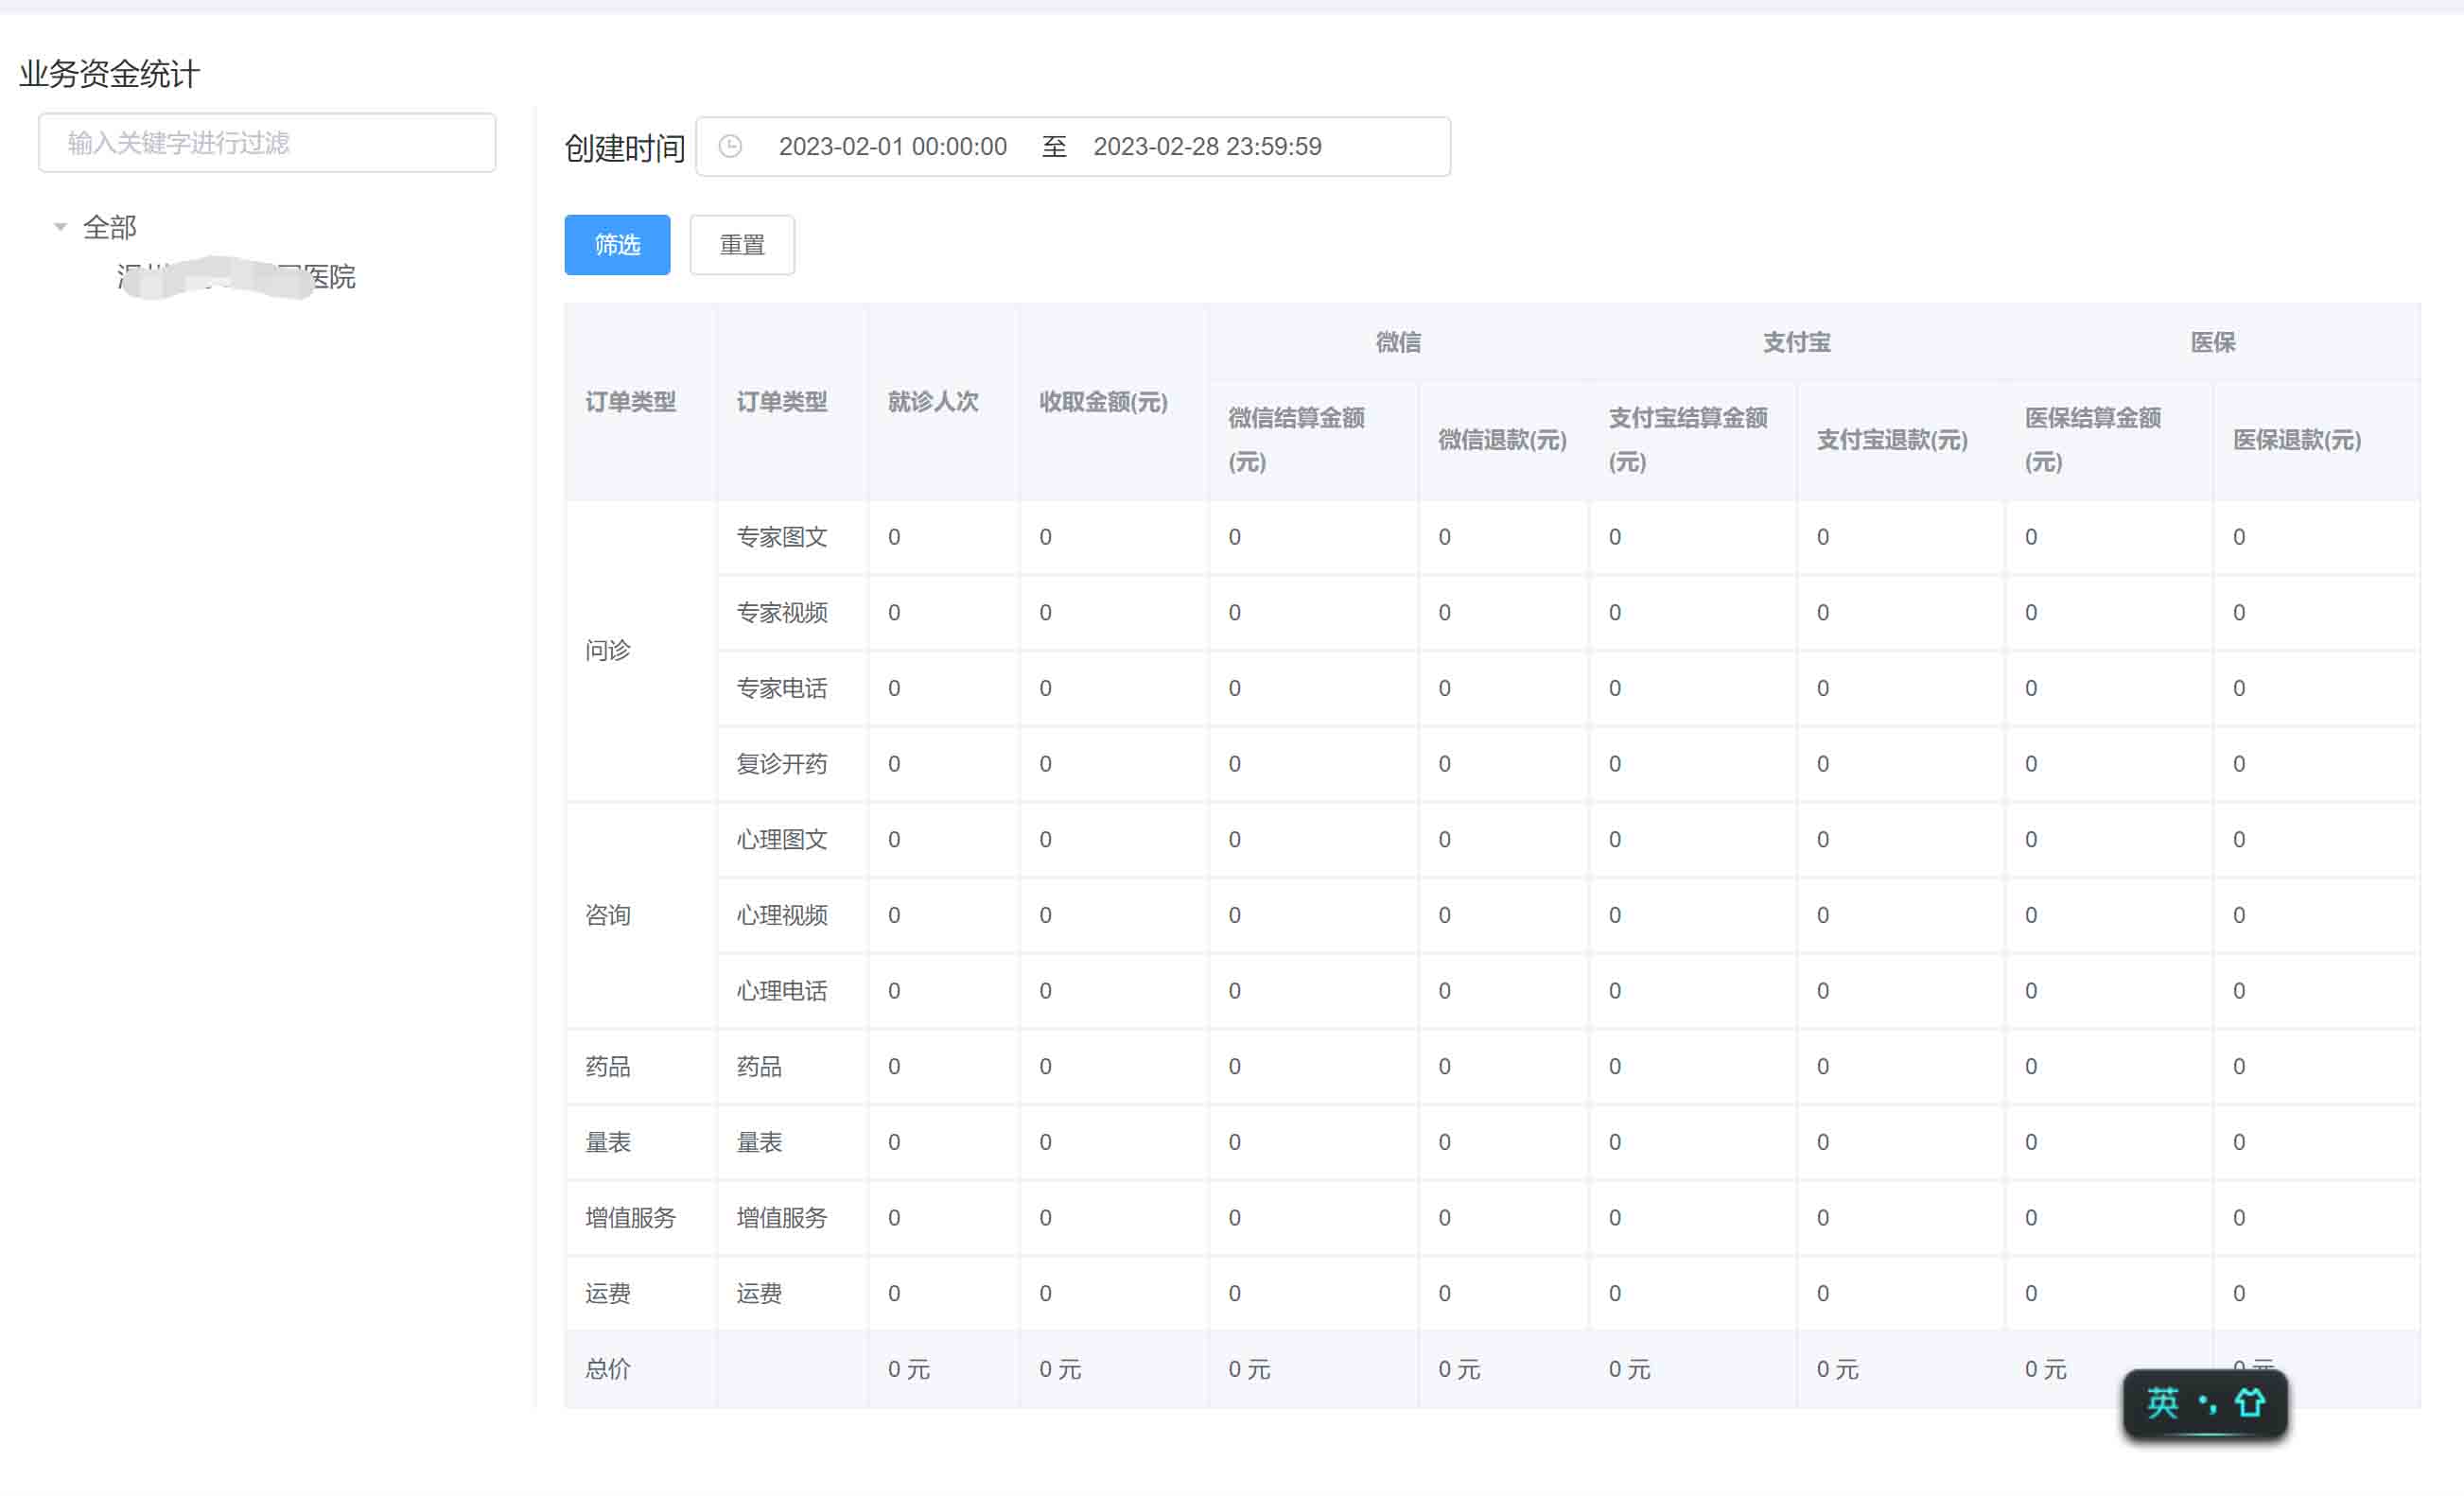2464x1496 pixels.
Task: Click the 支付宝 group column header
Action: 1796,343
